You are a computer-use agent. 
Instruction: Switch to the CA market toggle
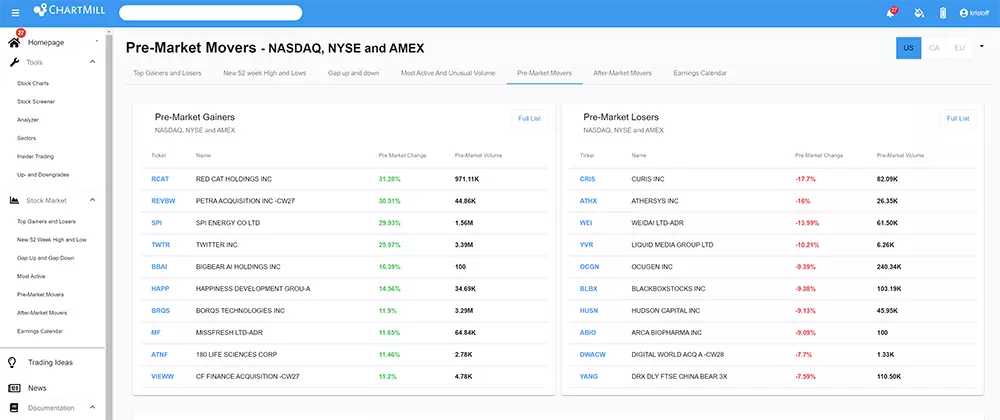[x=934, y=47]
